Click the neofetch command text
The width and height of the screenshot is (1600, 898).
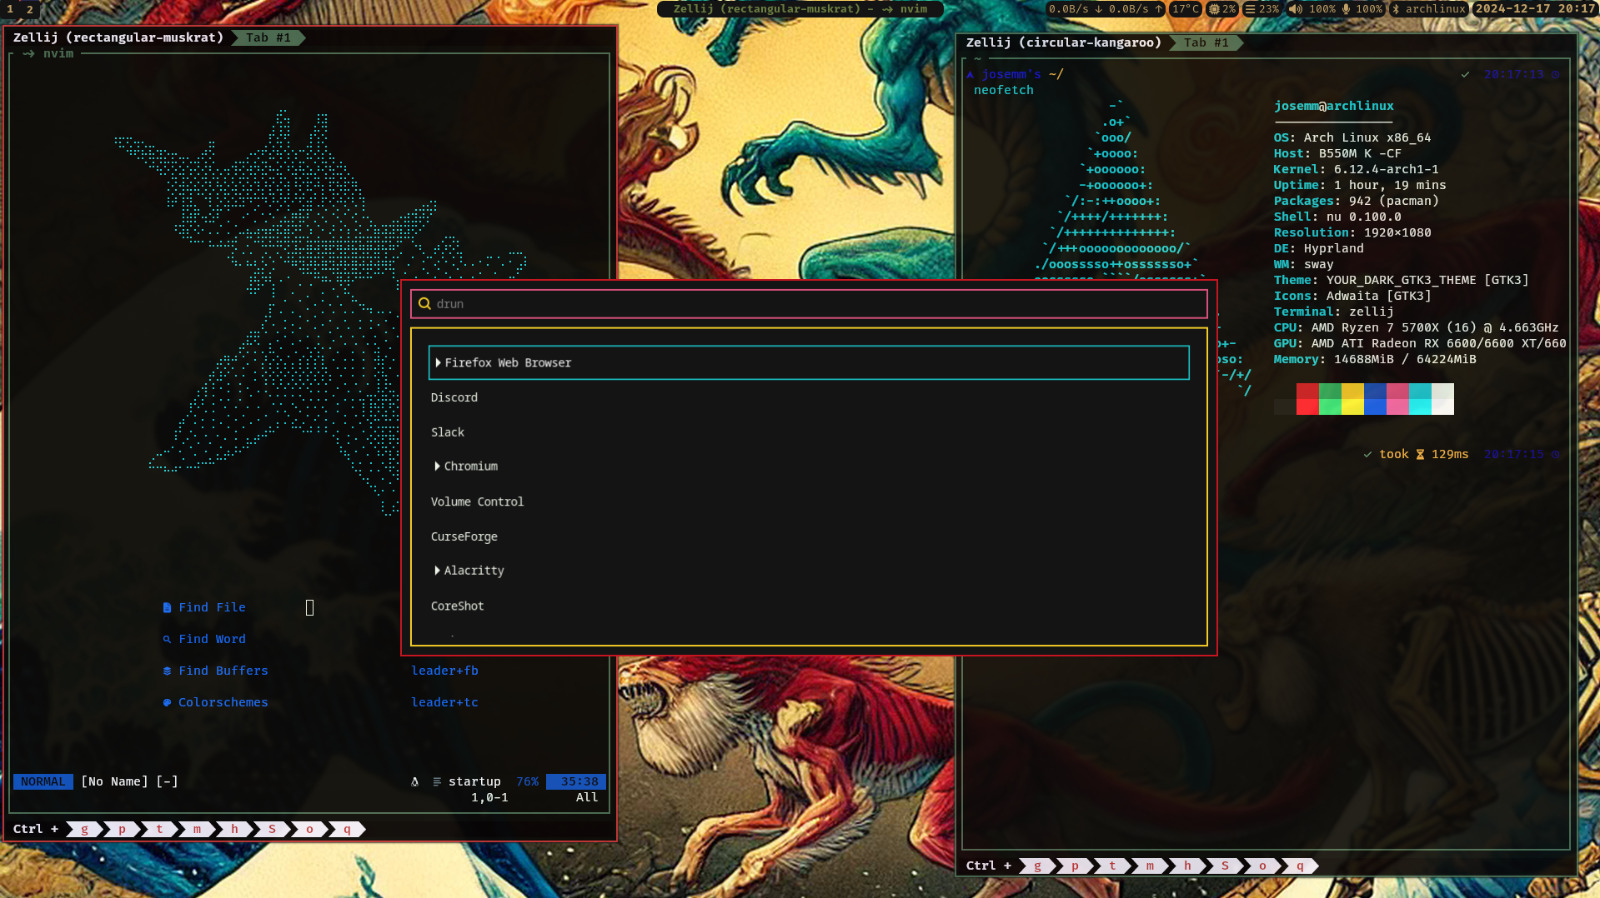1004,90
